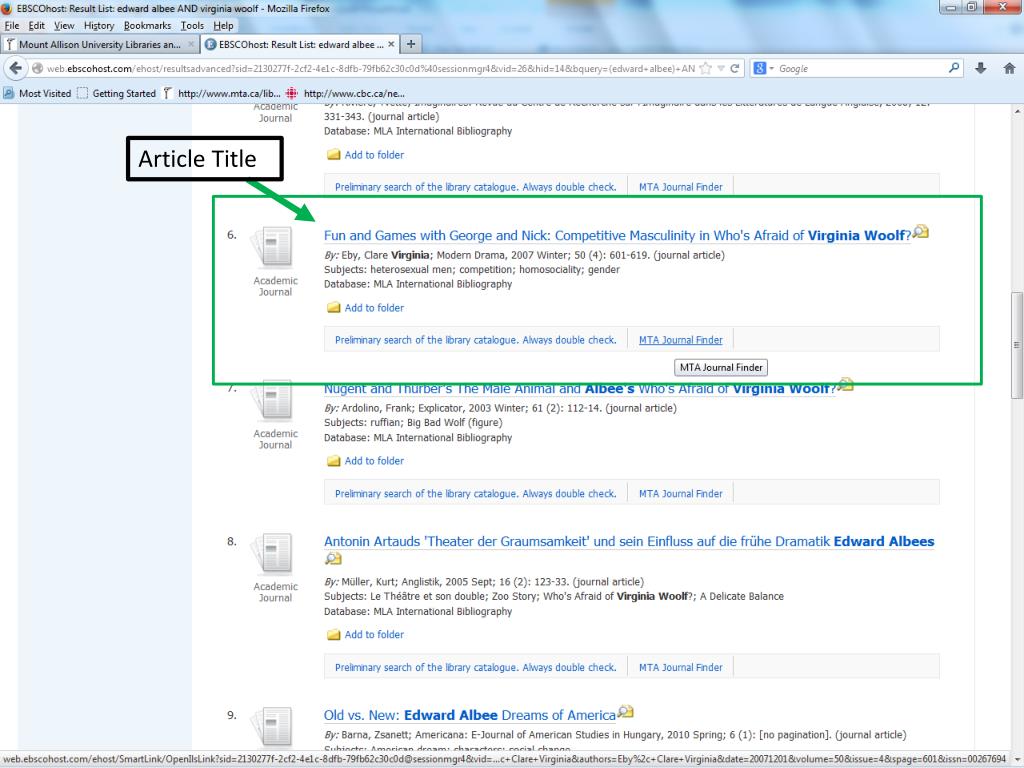
Task: Open the View menu
Action: pyautogui.click(x=64, y=25)
